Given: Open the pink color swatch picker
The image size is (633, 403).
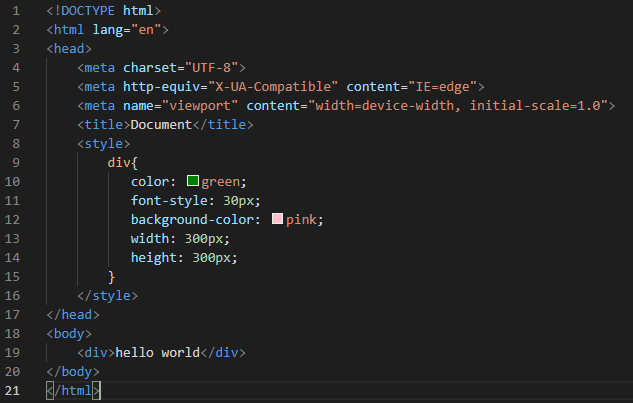Looking at the screenshot, I should (x=277, y=219).
